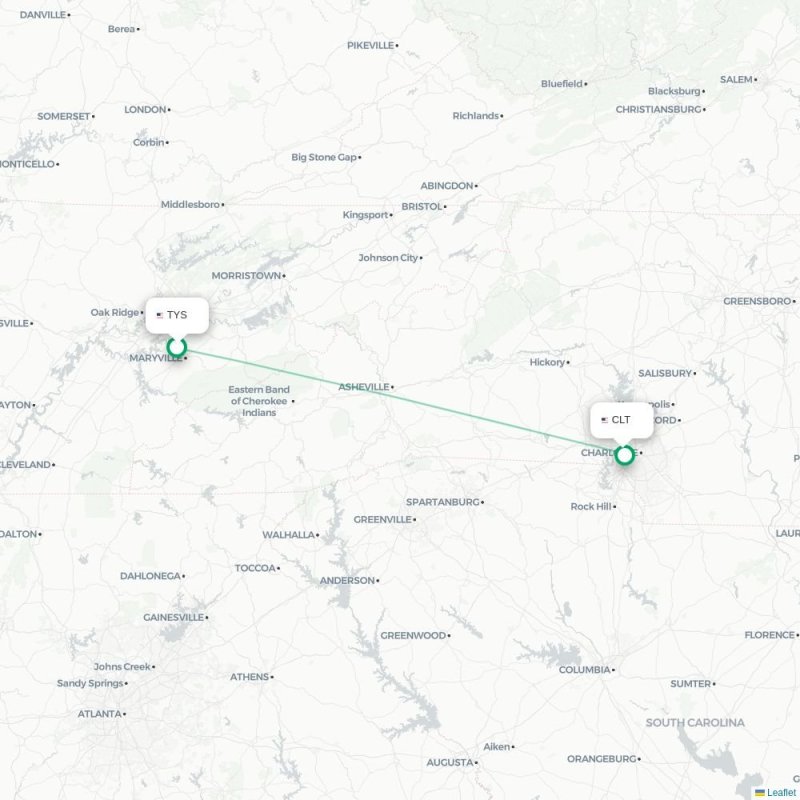This screenshot has width=800, height=800.
Task: Click the GREENSBORO city label
Action: (757, 301)
